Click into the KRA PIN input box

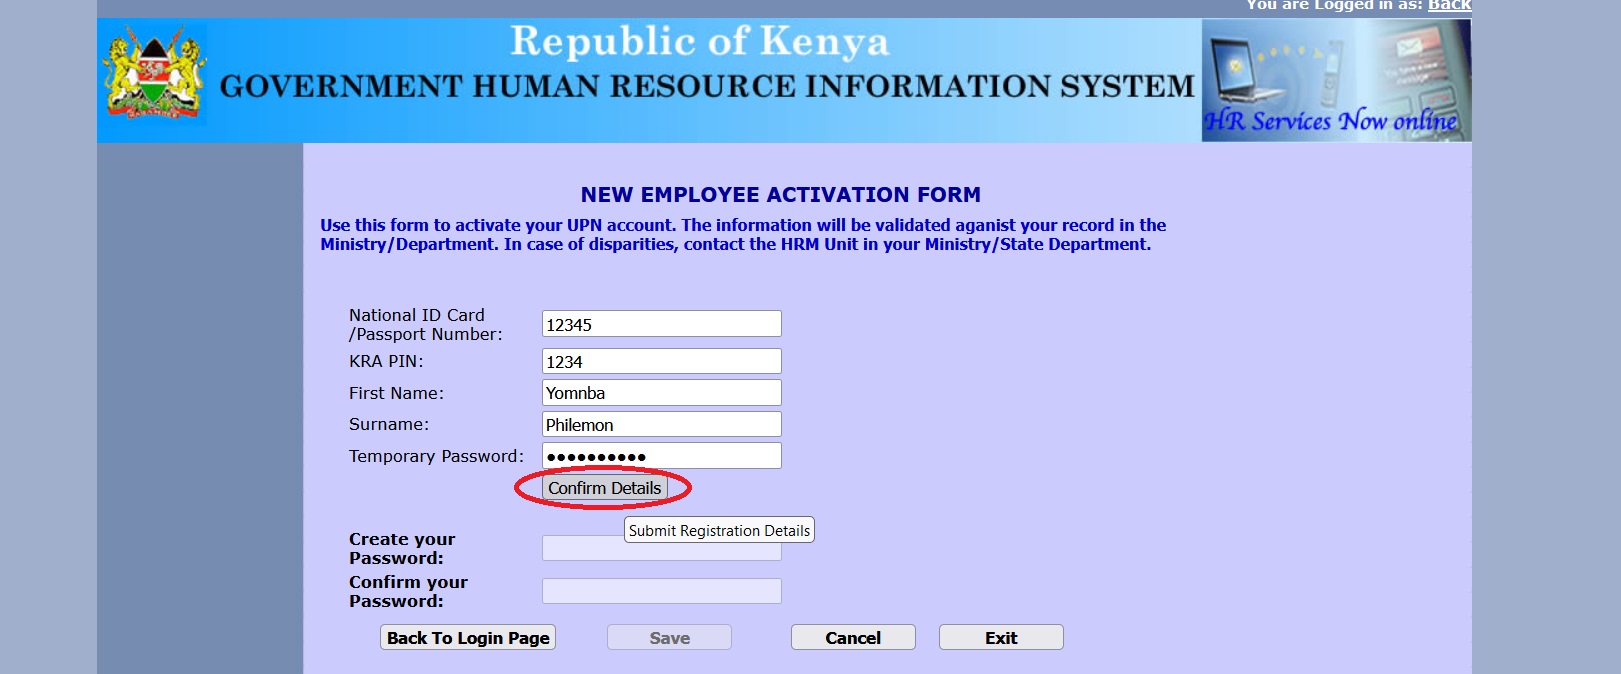(661, 361)
